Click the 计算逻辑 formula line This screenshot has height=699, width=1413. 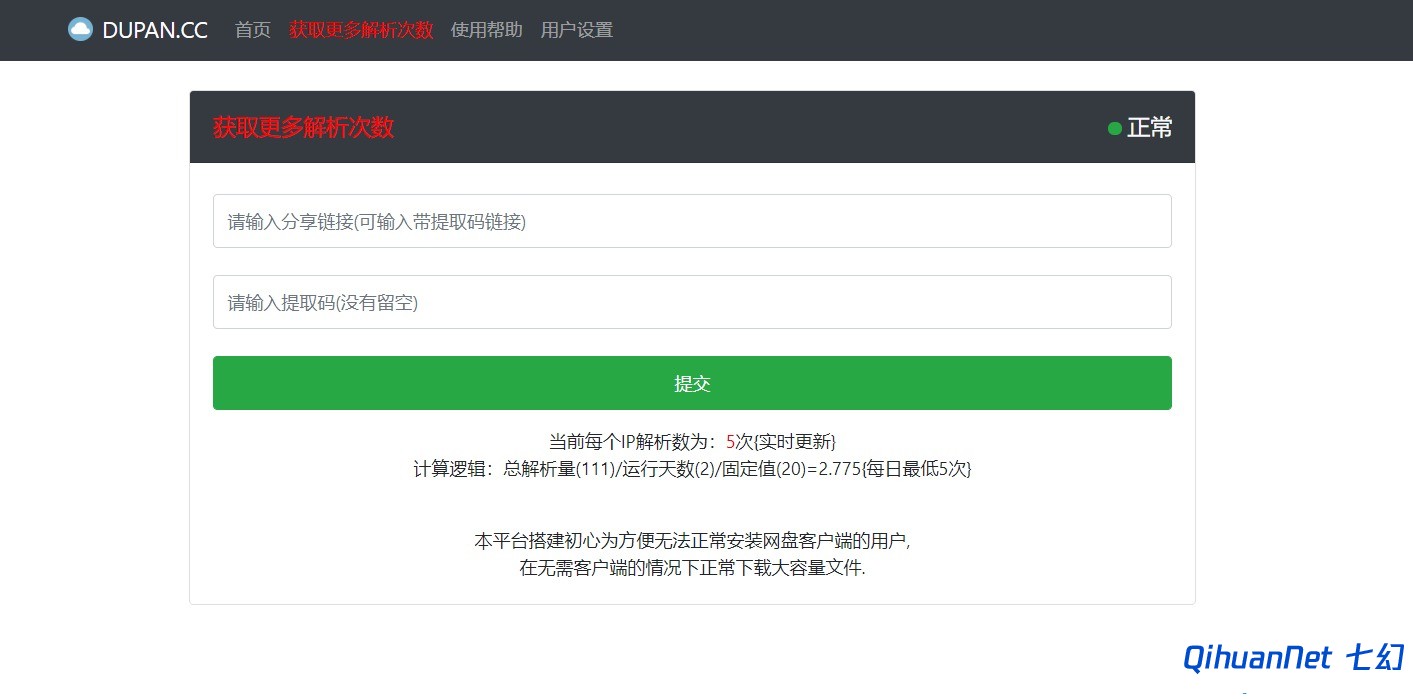[692, 468]
